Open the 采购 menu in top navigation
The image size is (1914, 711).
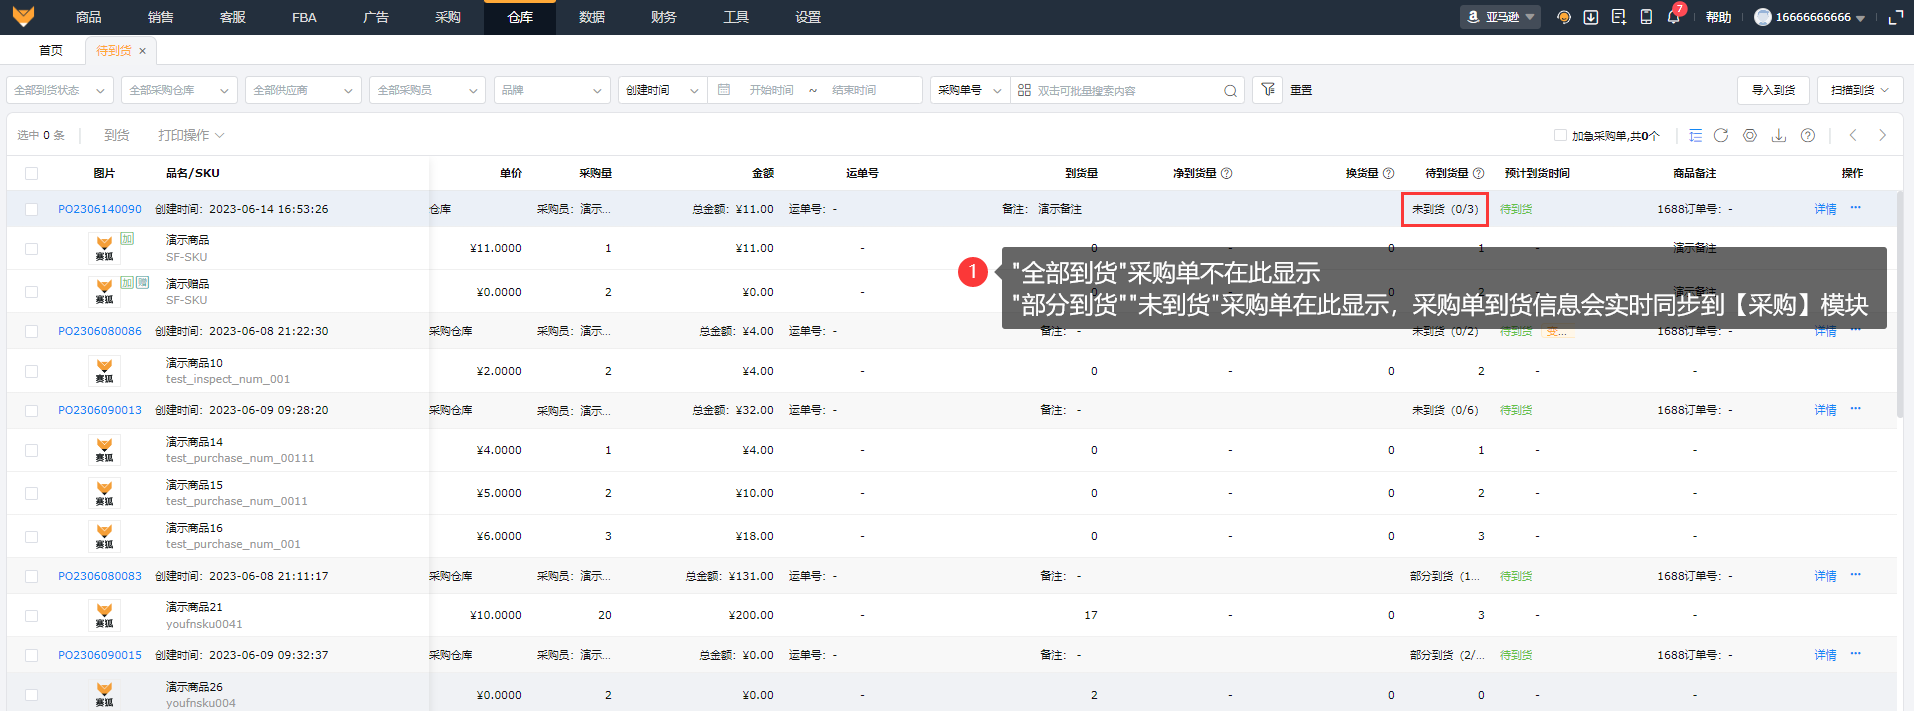click(448, 17)
